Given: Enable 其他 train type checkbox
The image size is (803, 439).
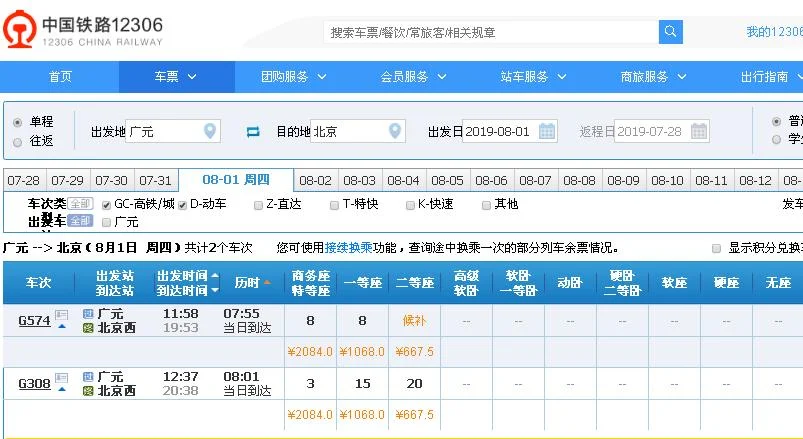Looking at the screenshot, I should point(486,205).
